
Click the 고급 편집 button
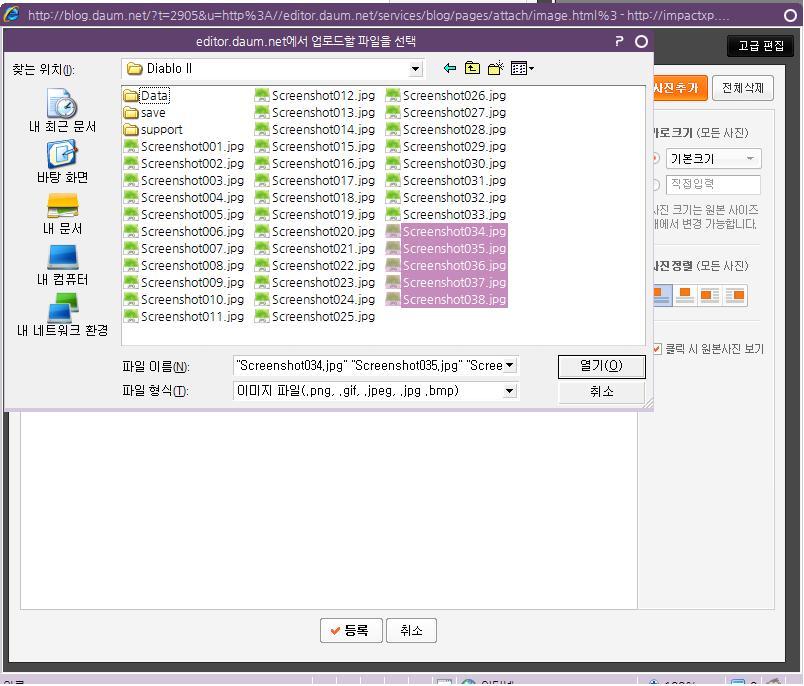pyautogui.click(x=760, y=46)
